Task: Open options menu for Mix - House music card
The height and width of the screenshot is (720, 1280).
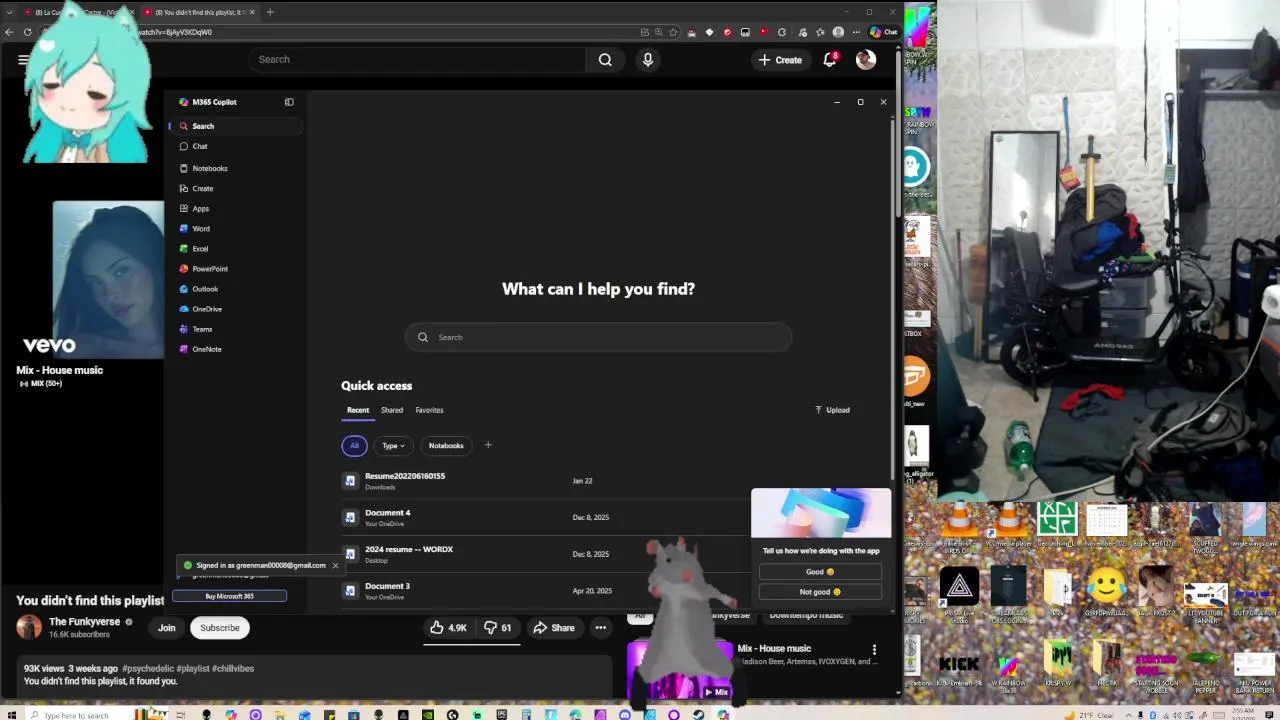Action: 874,650
